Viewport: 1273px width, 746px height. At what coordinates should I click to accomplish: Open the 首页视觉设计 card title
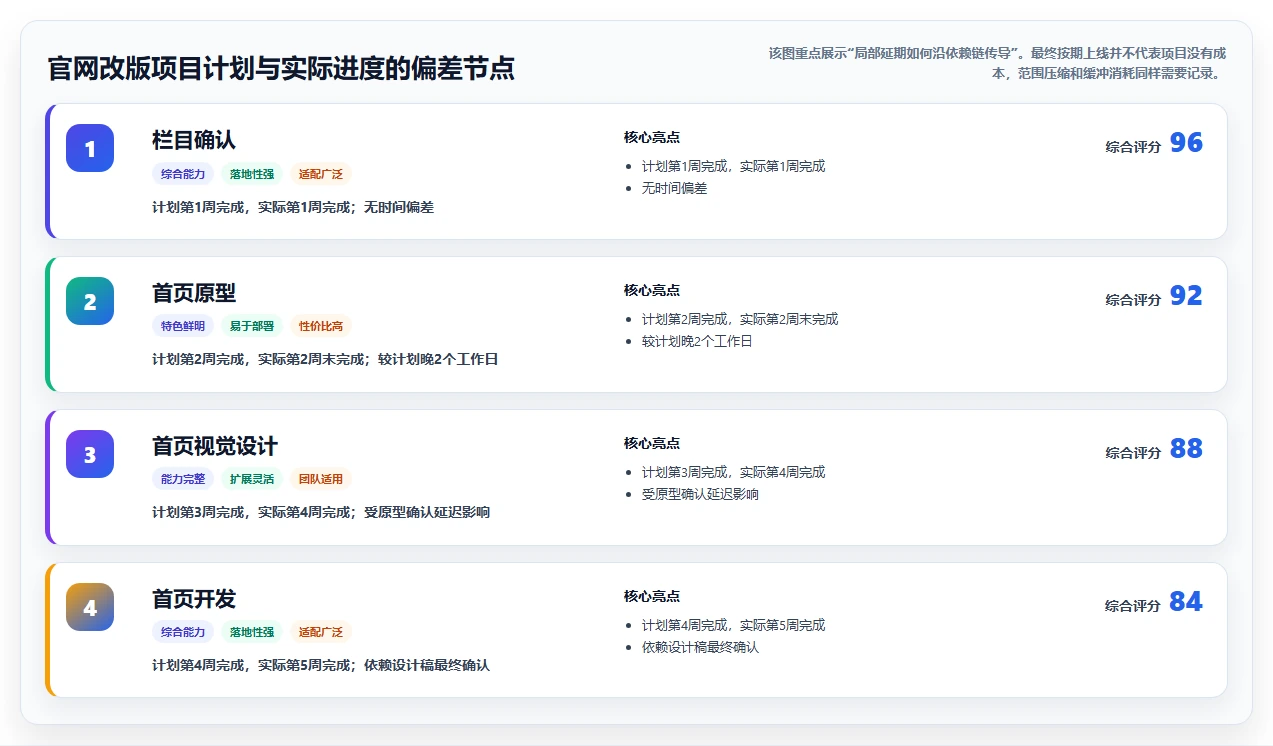[x=215, y=446]
